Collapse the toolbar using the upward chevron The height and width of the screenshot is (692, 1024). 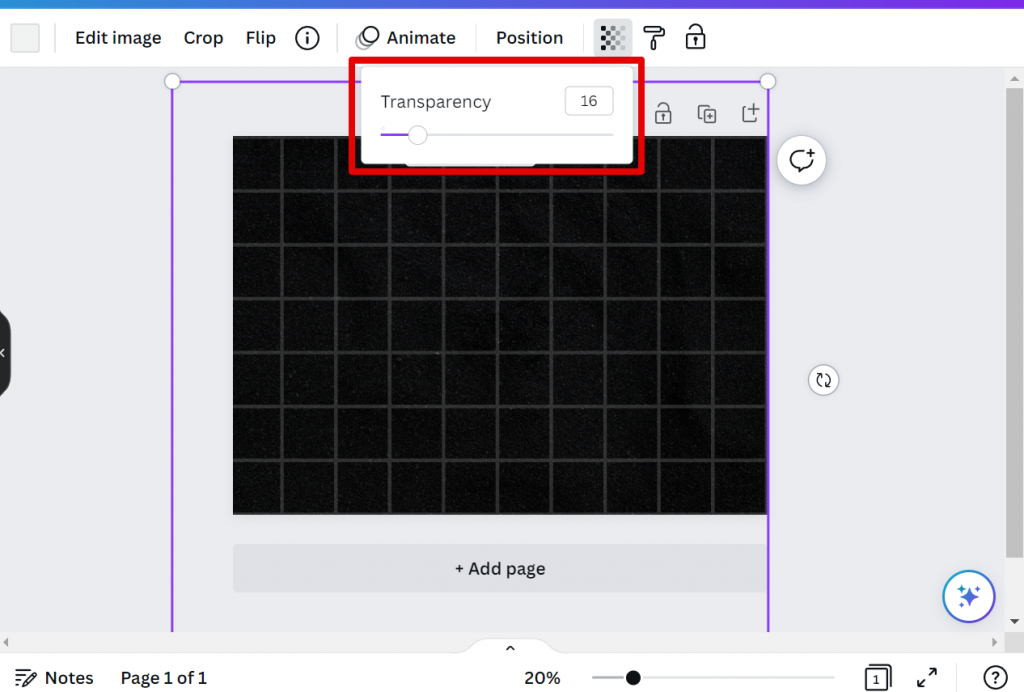510,647
